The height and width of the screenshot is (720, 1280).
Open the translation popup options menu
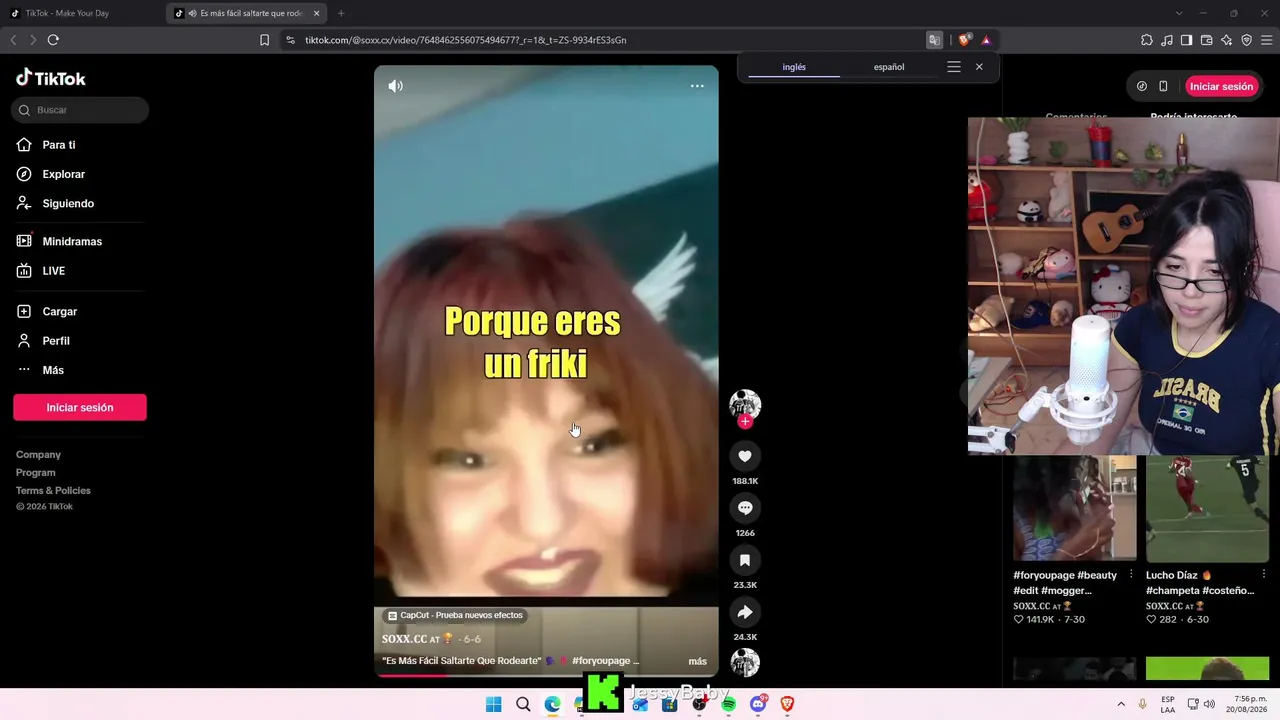[954, 67]
